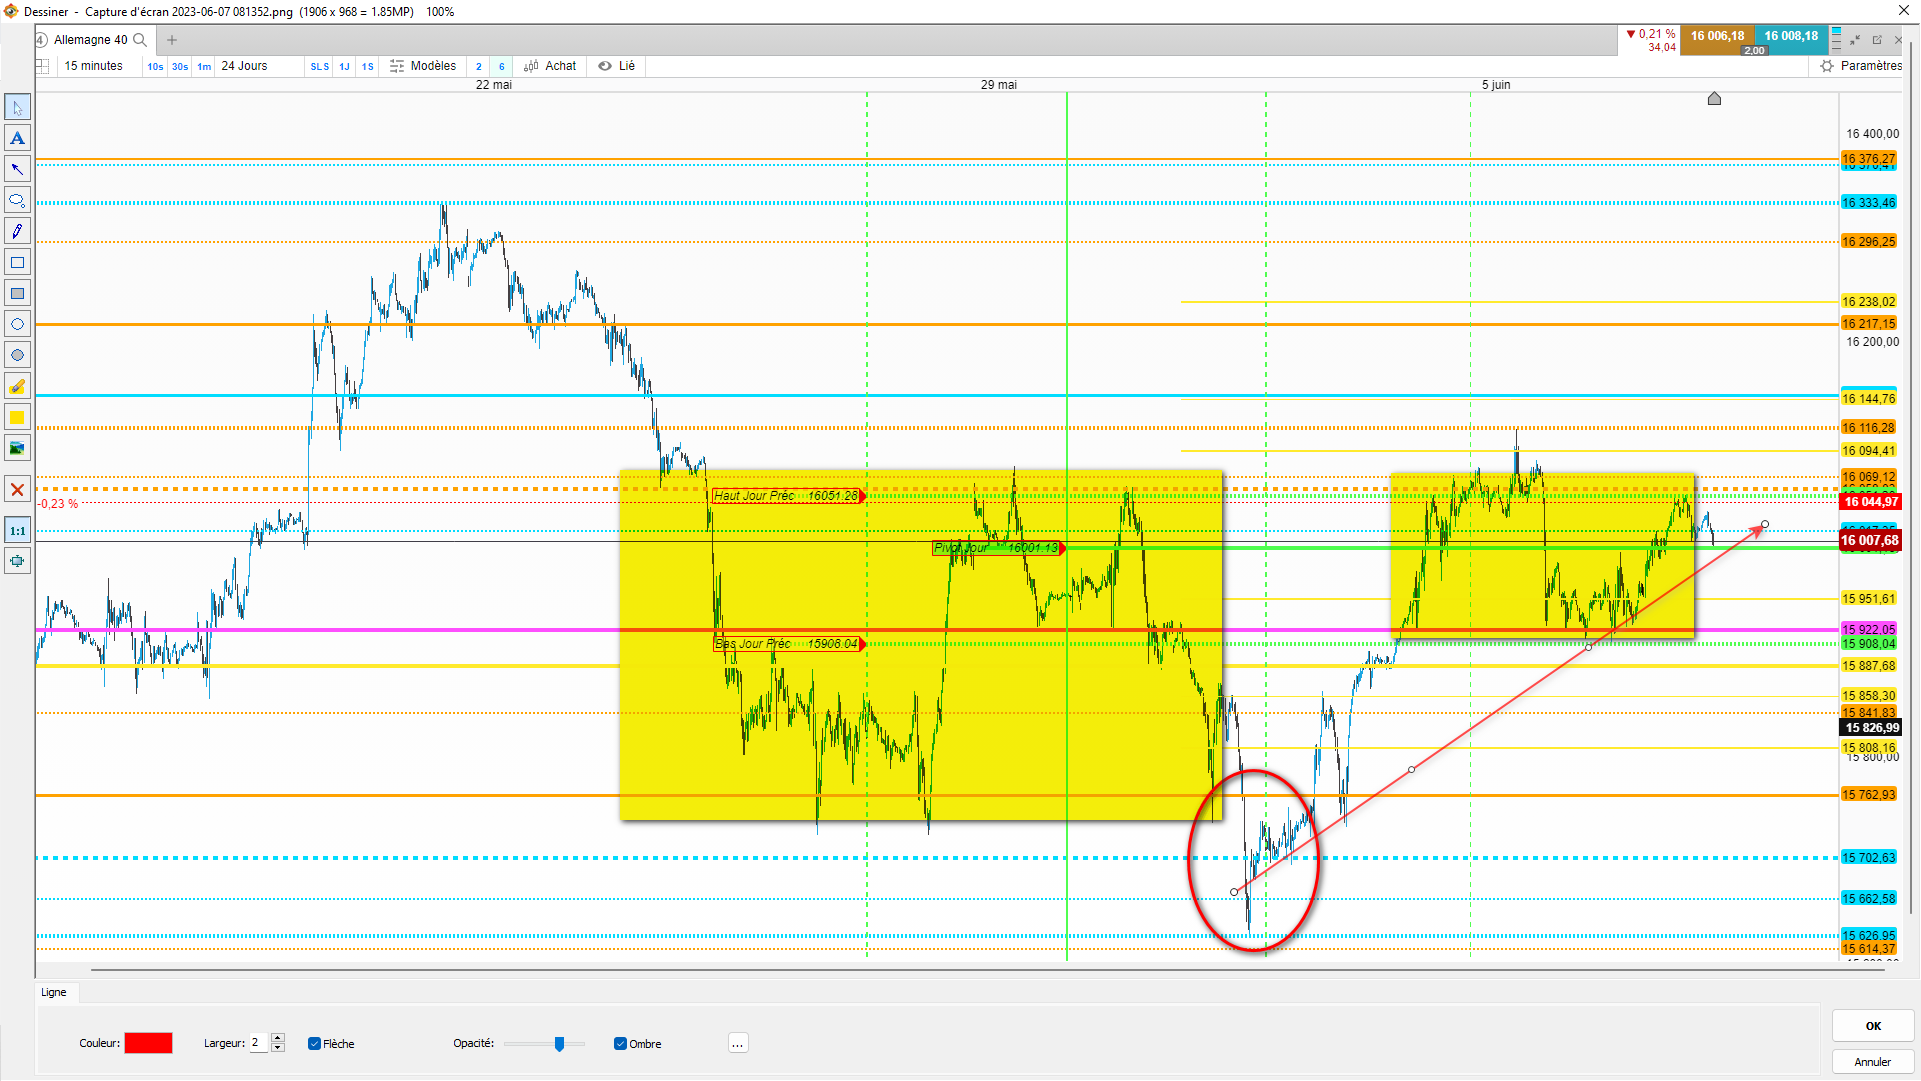Select the yellow highlighter tool
The height and width of the screenshot is (1081, 1921).
point(17,386)
